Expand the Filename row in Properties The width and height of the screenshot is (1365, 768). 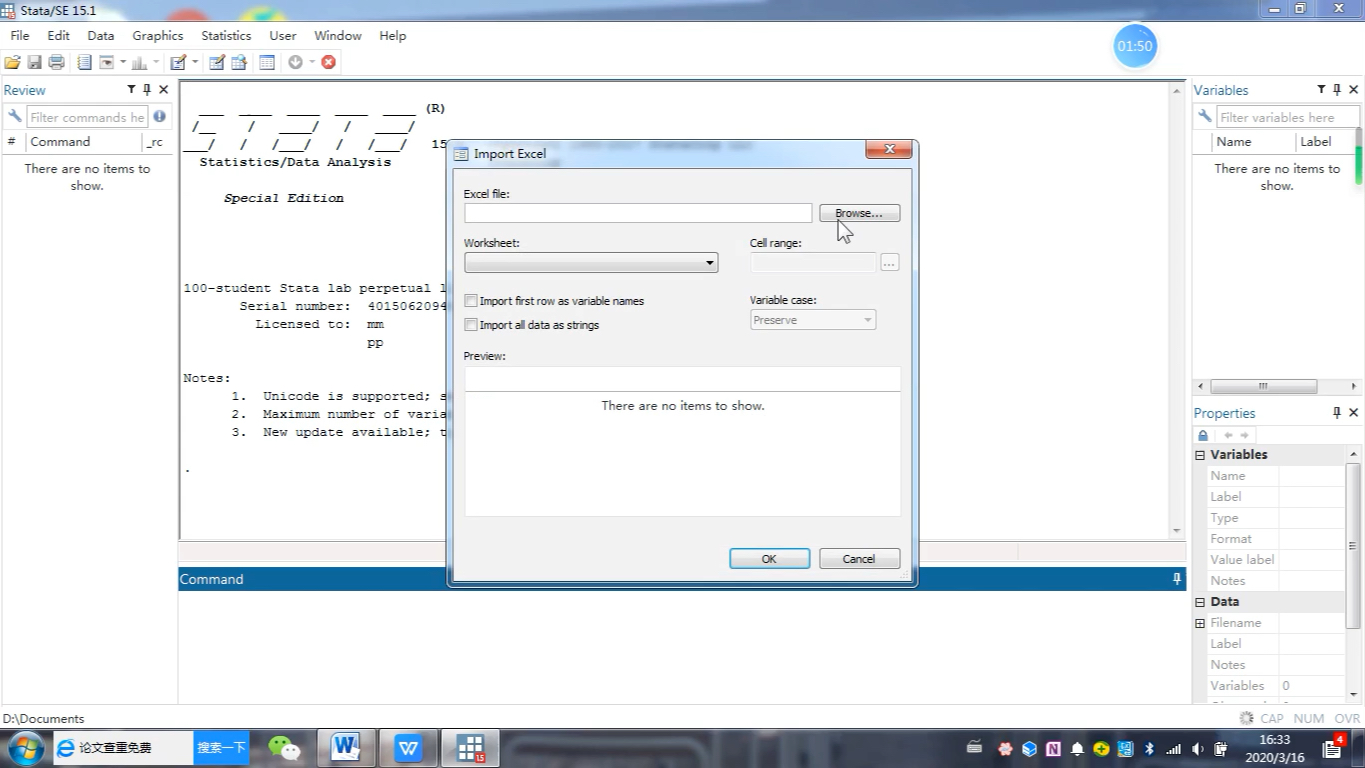click(1200, 623)
